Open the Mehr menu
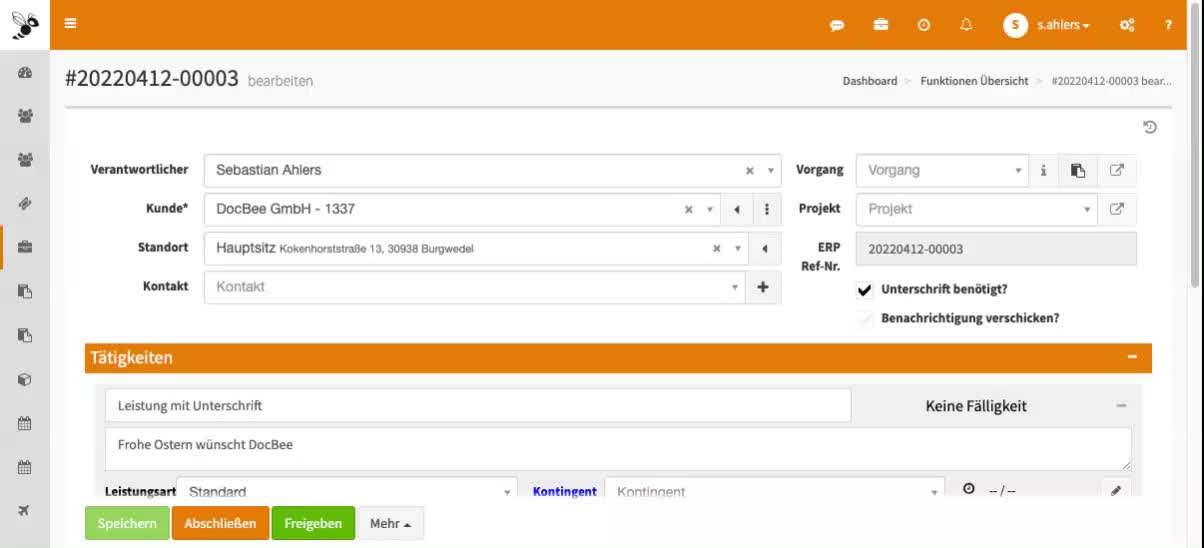Image resolution: width=1204 pixels, height=548 pixels. tap(390, 523)
